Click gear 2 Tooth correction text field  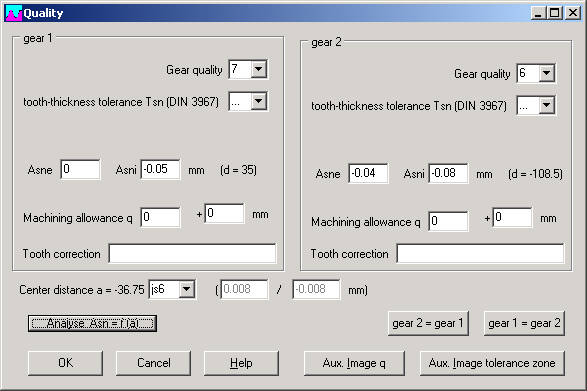480,254
